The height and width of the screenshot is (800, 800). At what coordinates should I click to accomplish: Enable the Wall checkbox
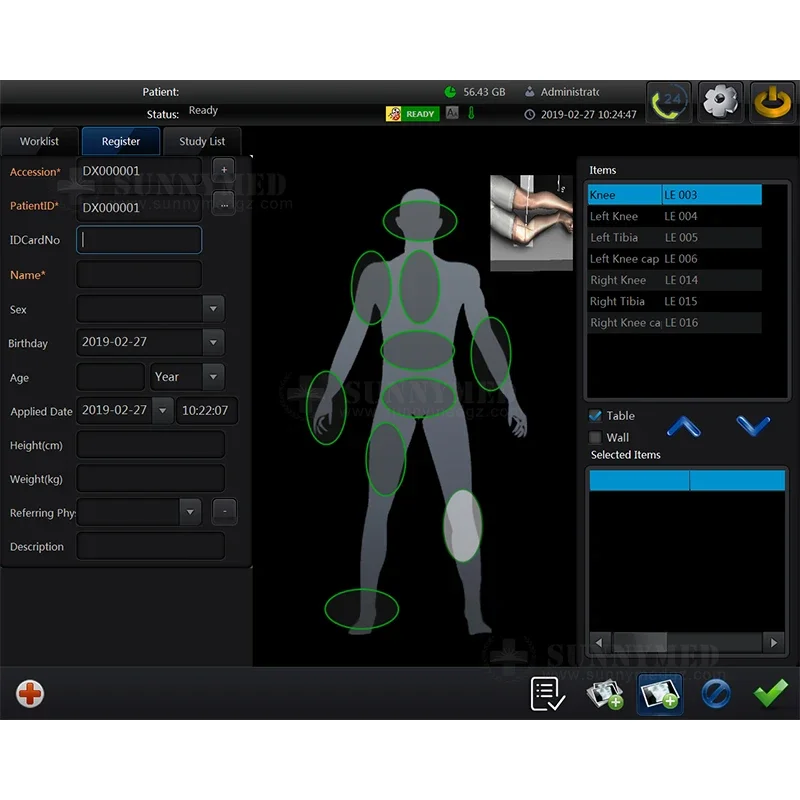(595, 437)
